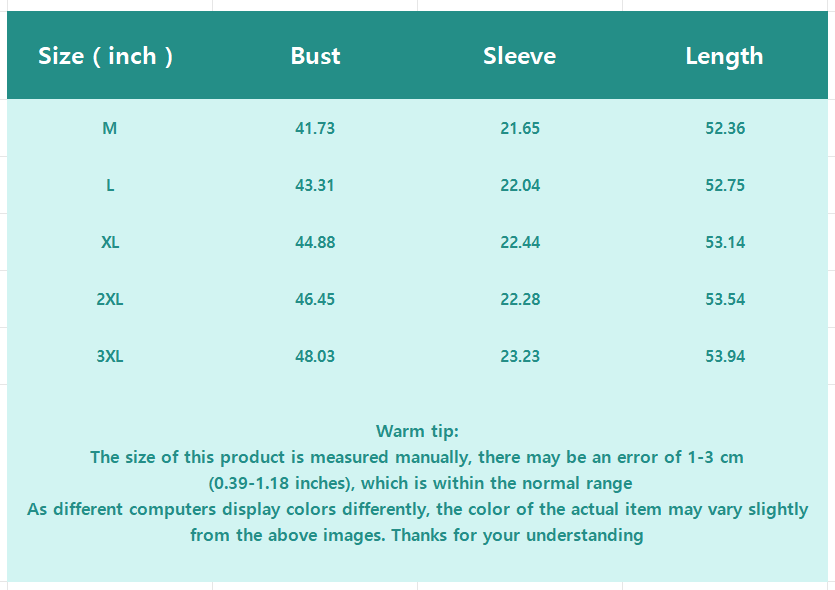The width and height of the screenshot is (835, 590).
Task: Select the sleeve value 22.44 cell
Action: pyautogui.click(x=520, y=242)
